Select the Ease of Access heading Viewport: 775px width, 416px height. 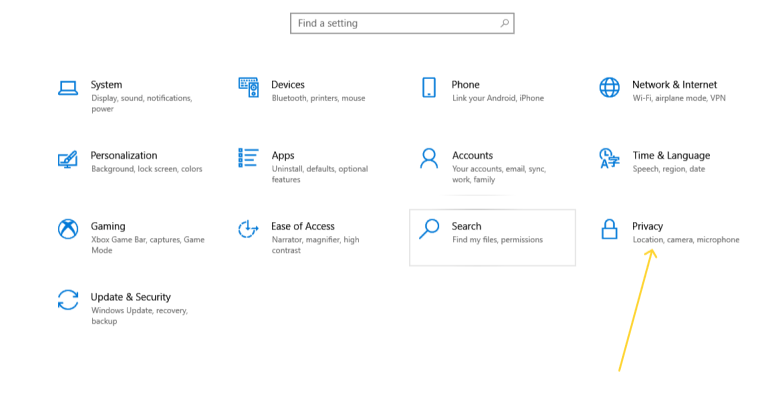(x=302, y=226)
